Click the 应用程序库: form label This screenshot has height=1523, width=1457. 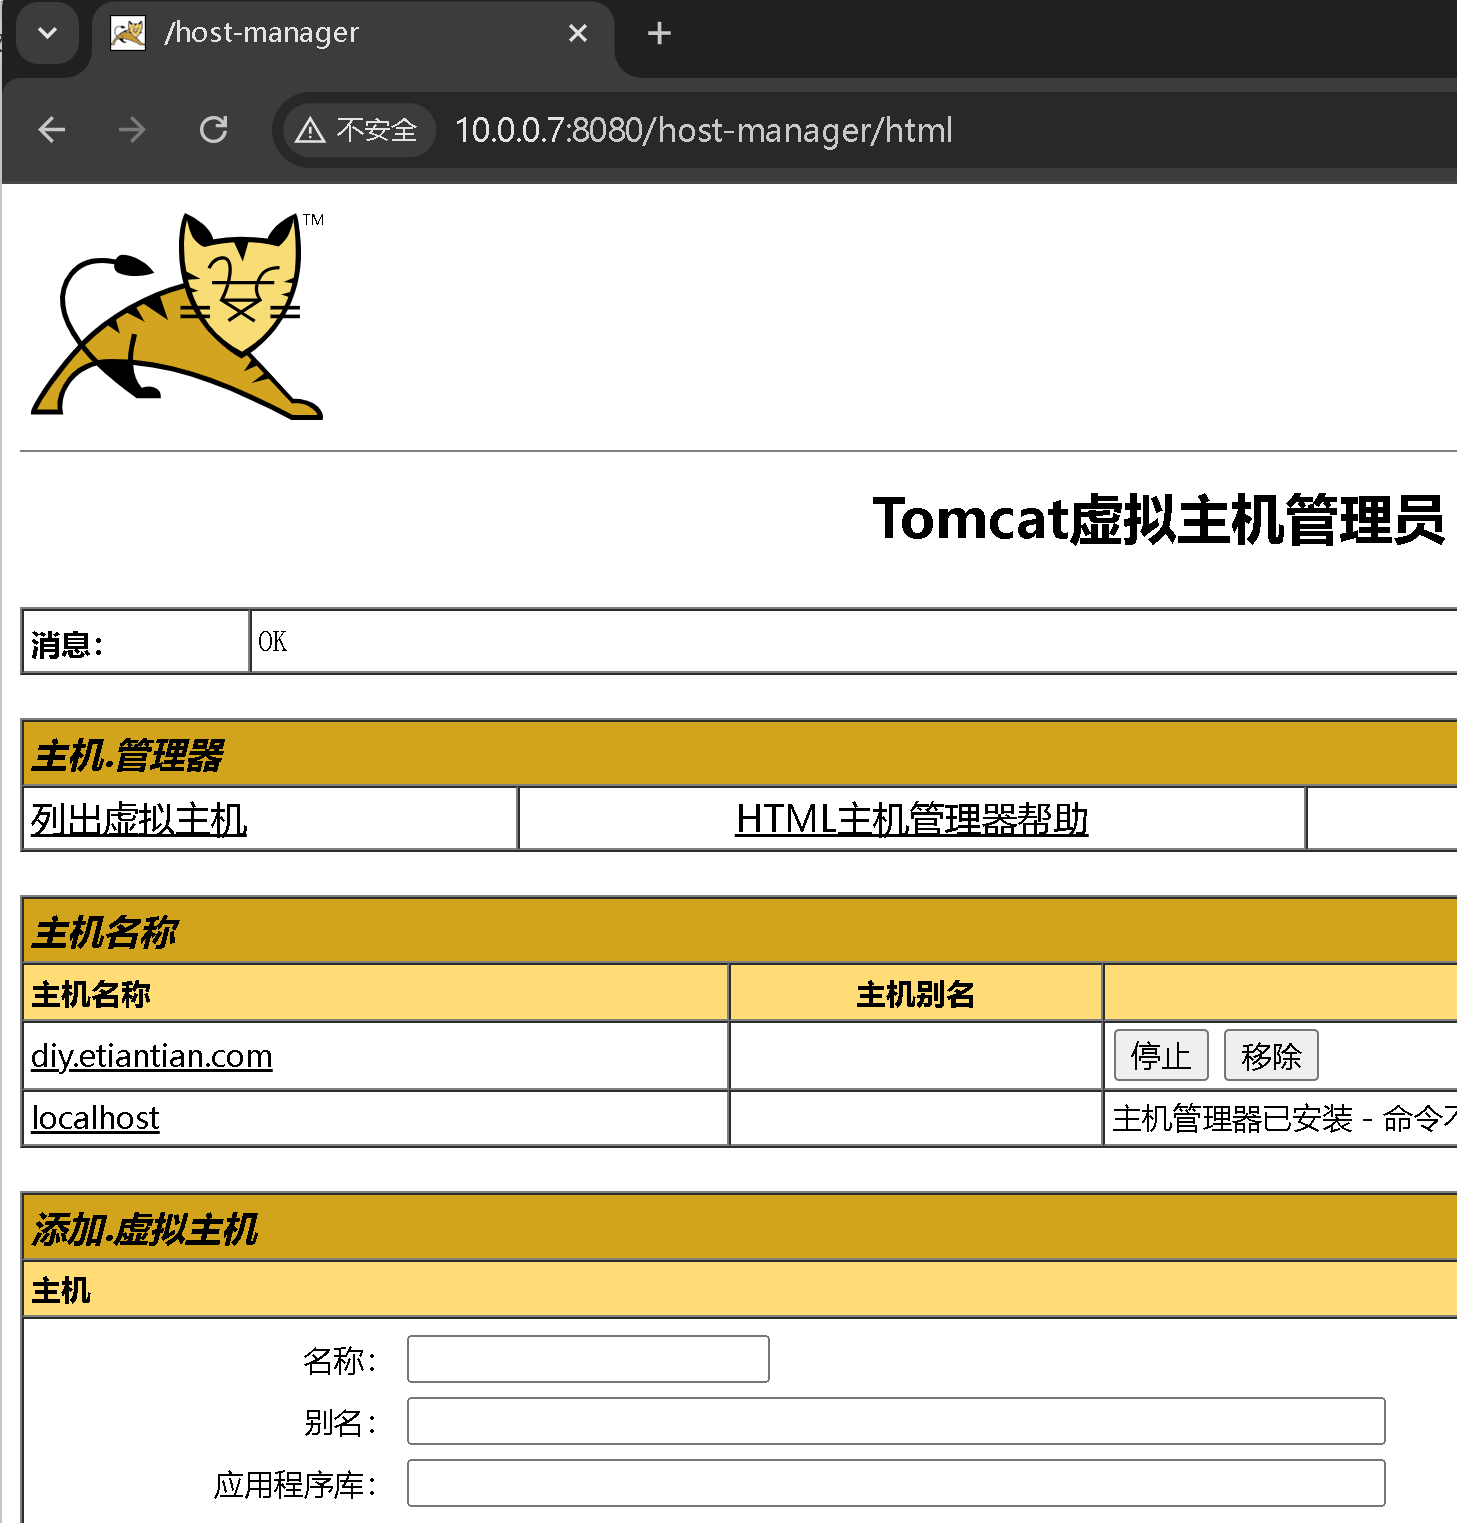(296, 1484)
